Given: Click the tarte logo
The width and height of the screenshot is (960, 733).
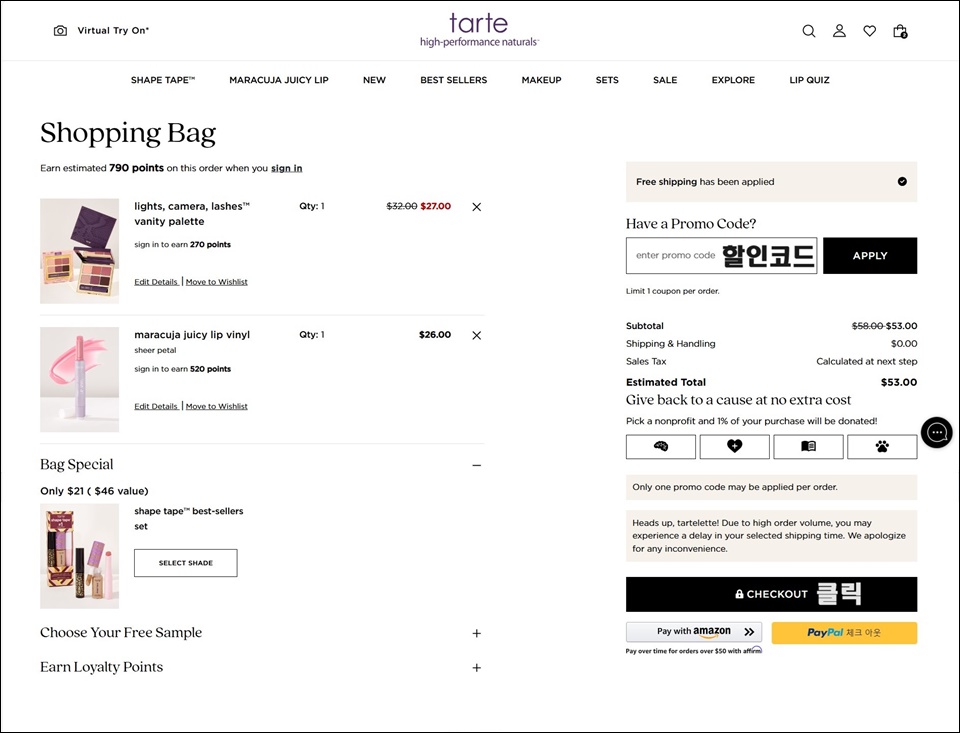Looking at the screenshot, I should [479, 30].
